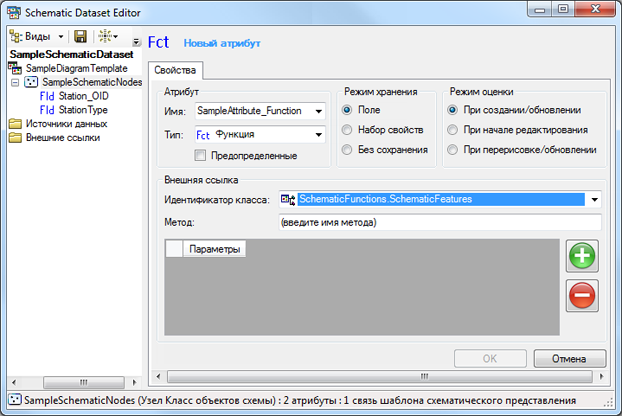Click the Отмена cancel button
Image resolution: width=622 pixels, height=416 pixels.
coord(570,358)
